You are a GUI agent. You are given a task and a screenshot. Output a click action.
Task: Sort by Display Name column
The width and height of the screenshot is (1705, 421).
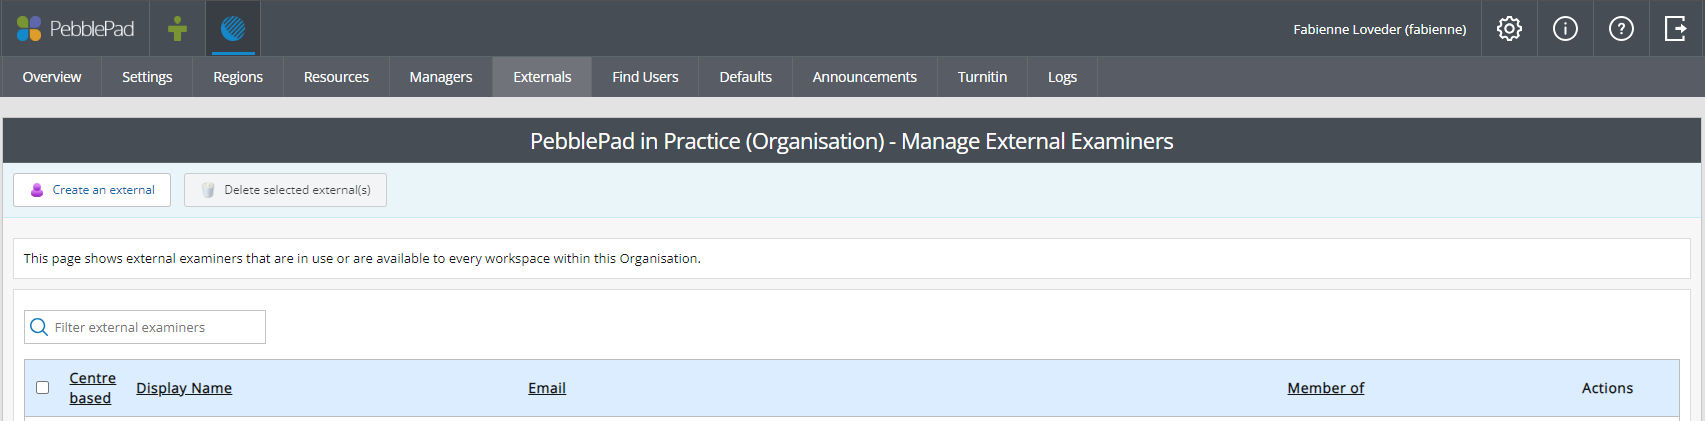[x=184, y=388]
